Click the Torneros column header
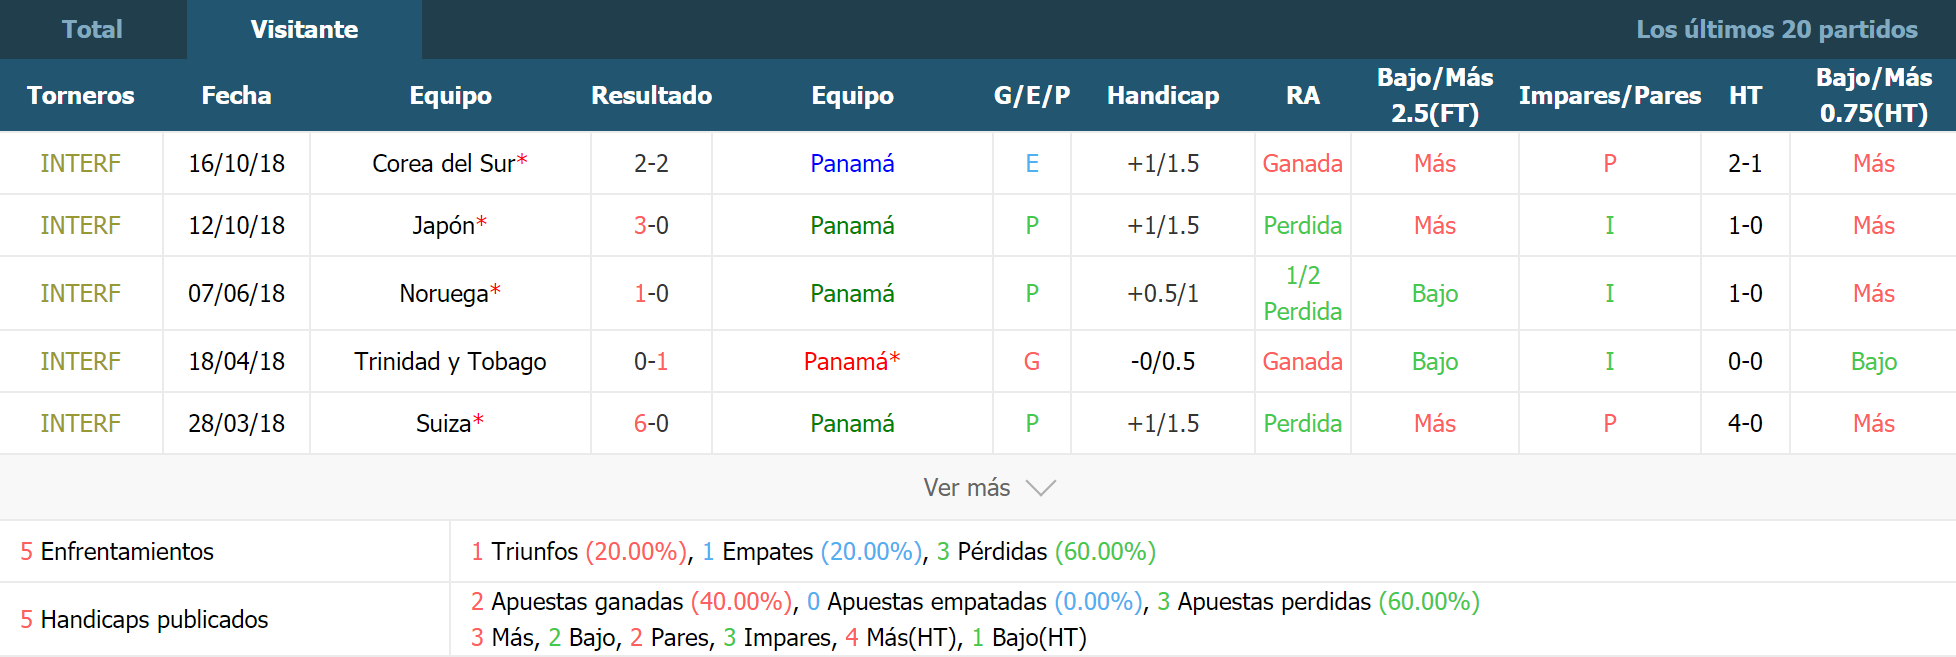This screenshot has height=657, width=1956. coord(81,95)
